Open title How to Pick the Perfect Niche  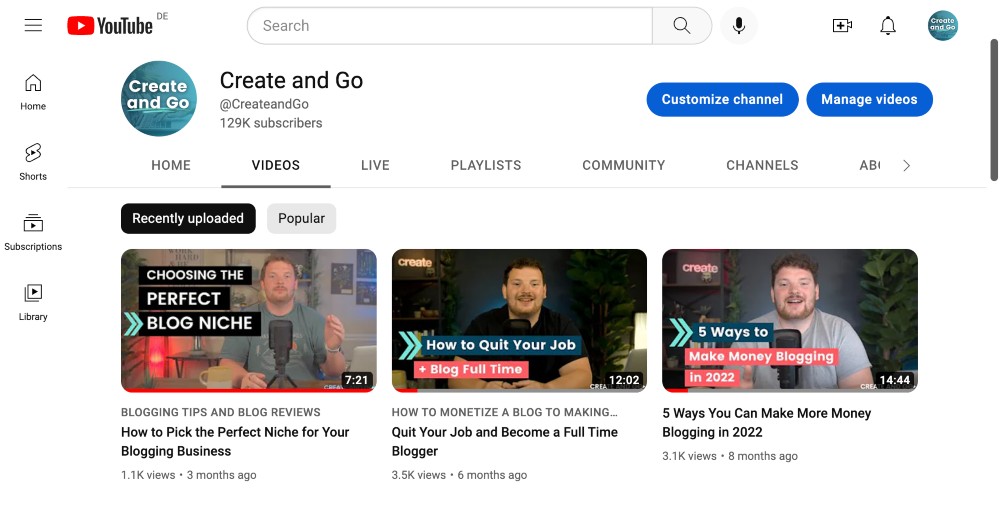coord(235,442)
